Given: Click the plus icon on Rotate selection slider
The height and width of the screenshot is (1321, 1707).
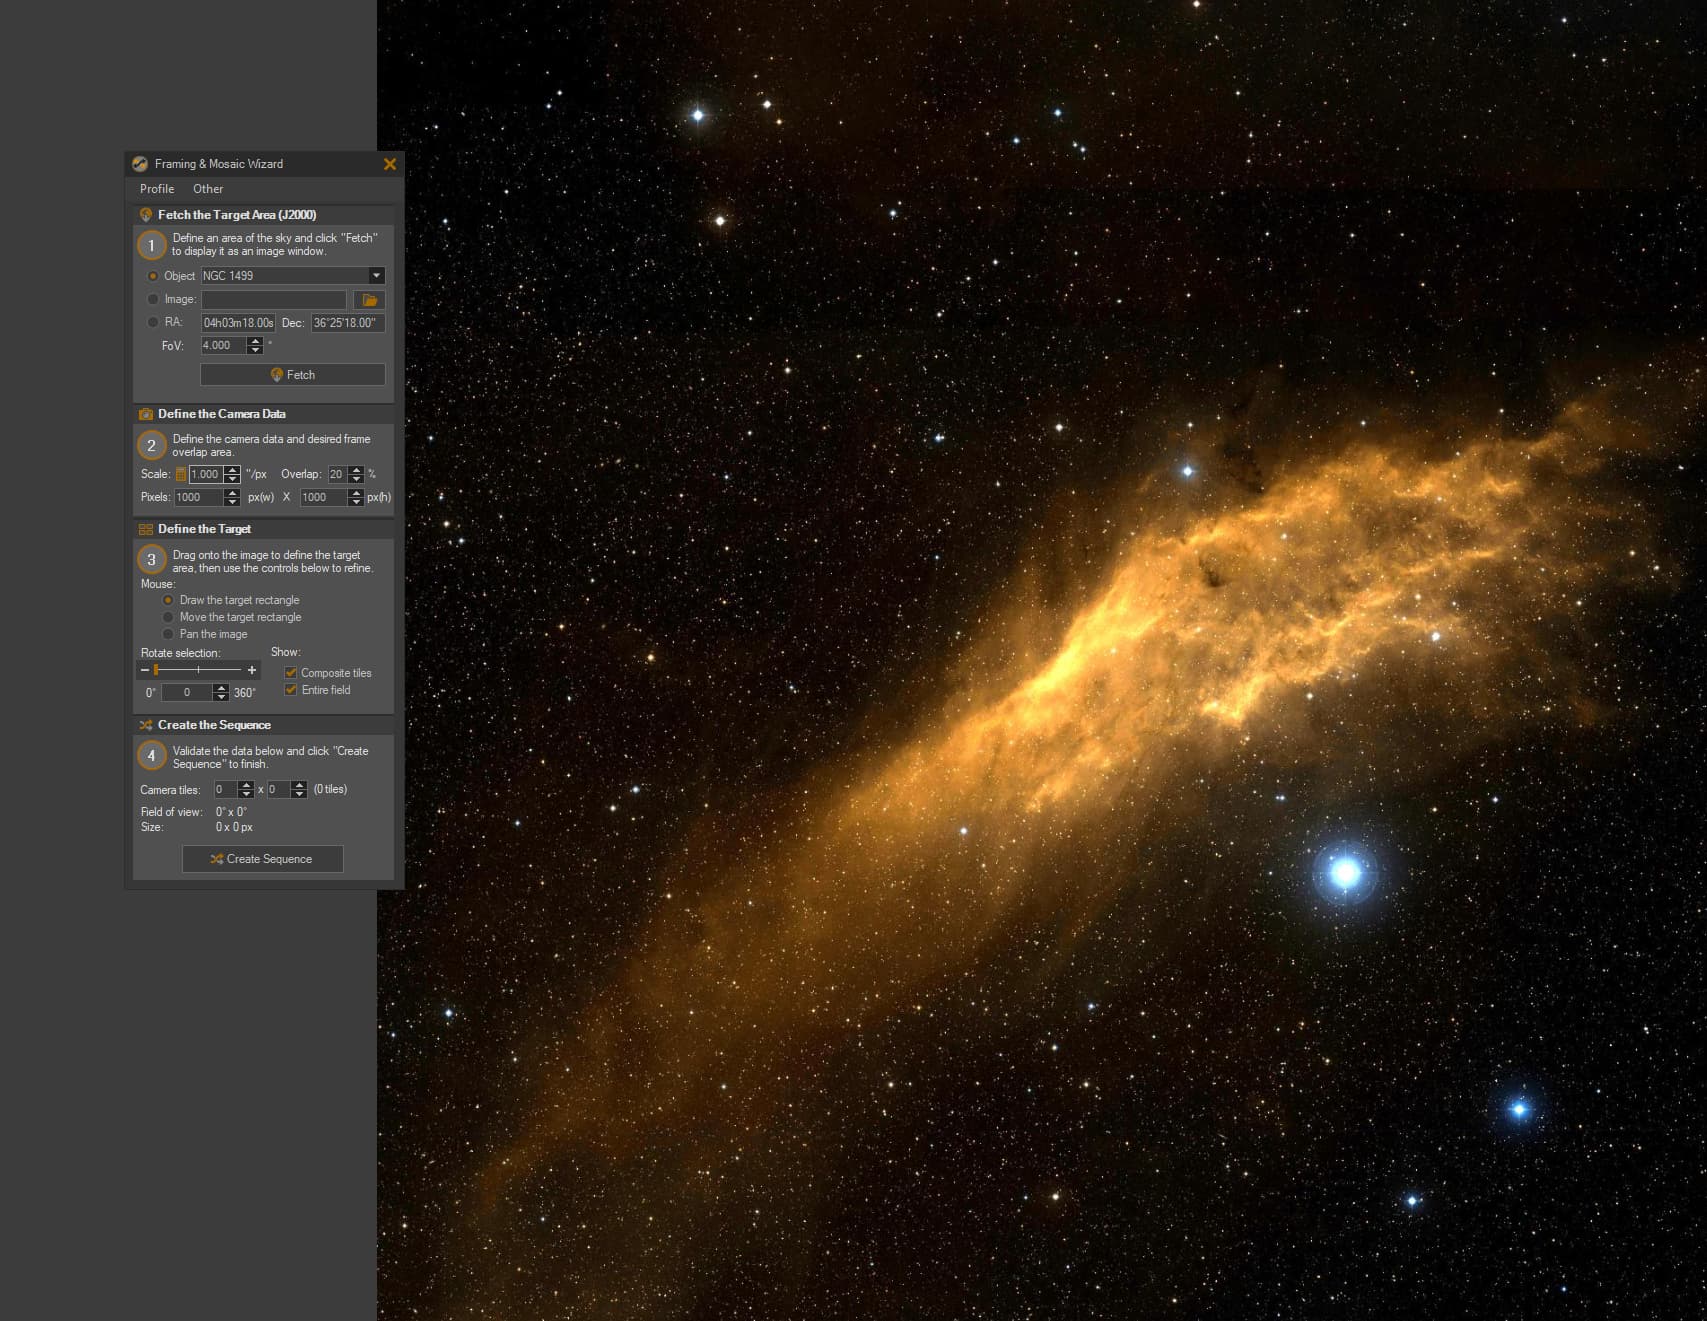Looking at the screenshot, I should (x=252, y=670).
